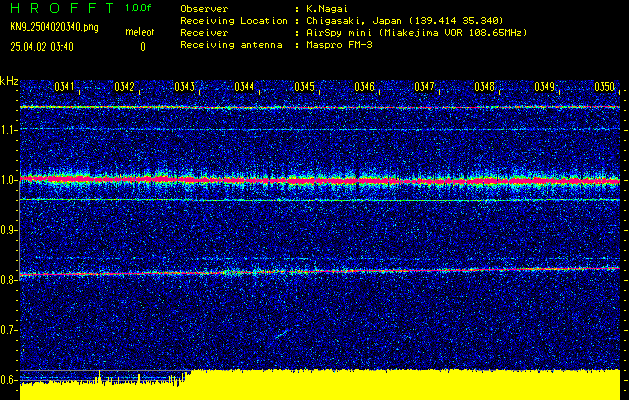
Task: Click the Receiving Location label
Action: tap(234, 20)
